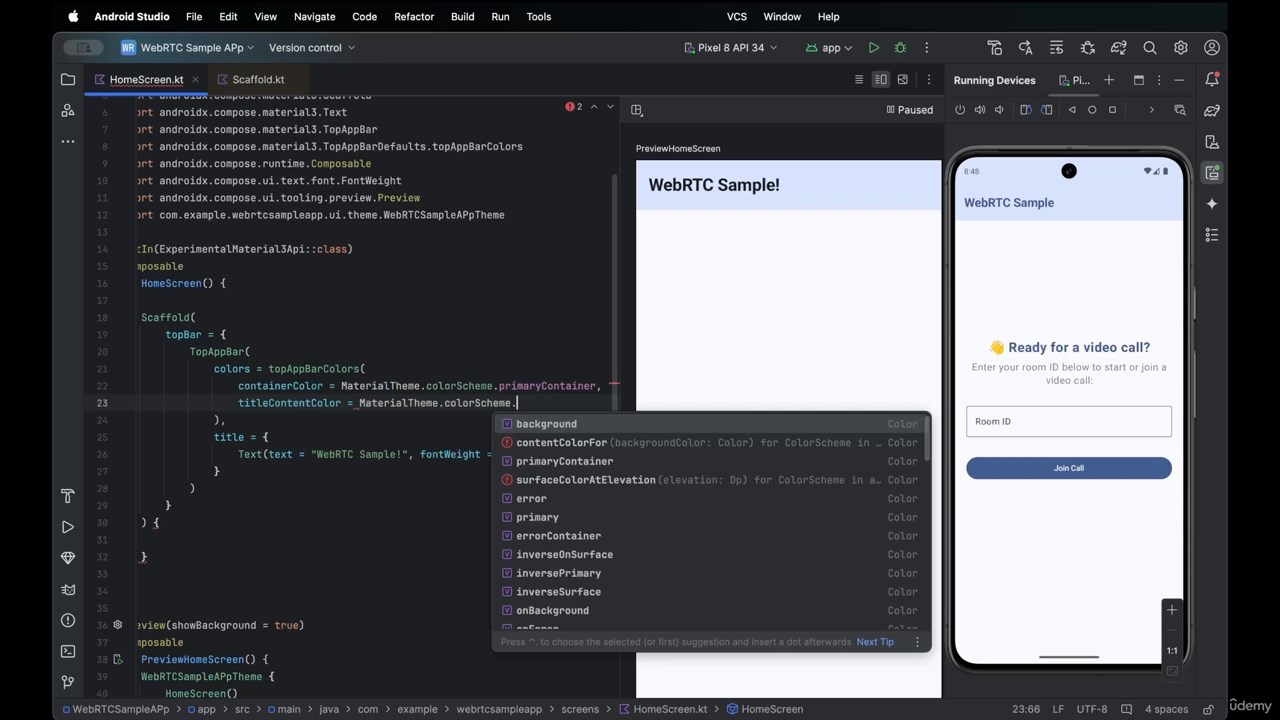This screenshot has height=720, width=1280.
Task: Open the app run configuration dropdown
Action: point(830,48)
